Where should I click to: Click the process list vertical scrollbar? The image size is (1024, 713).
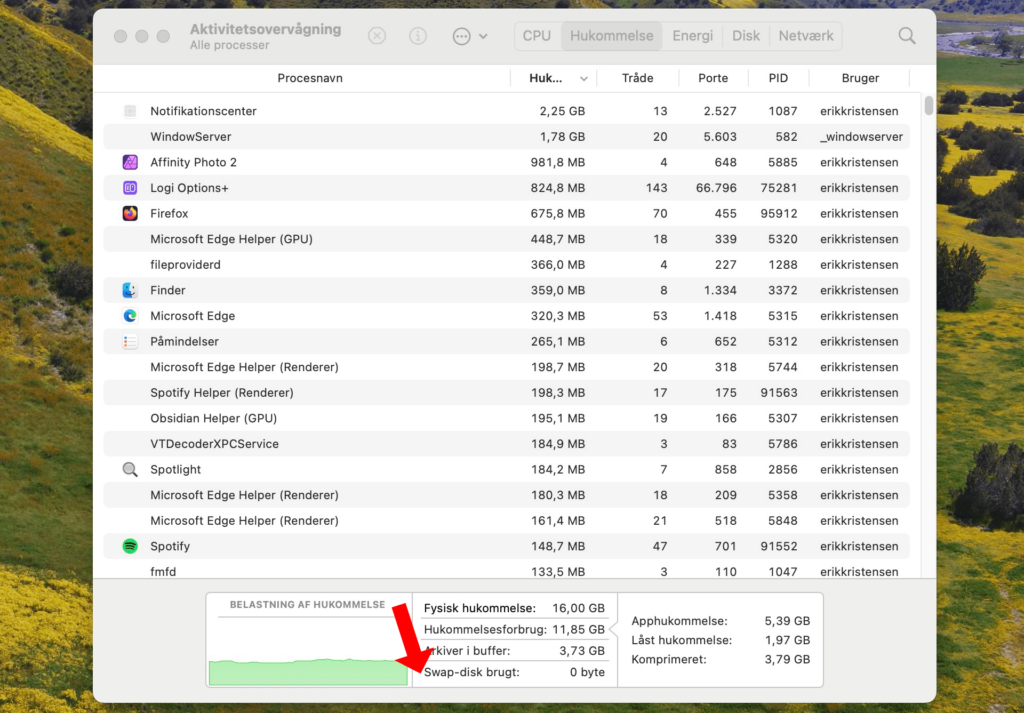tap(929, 106)
